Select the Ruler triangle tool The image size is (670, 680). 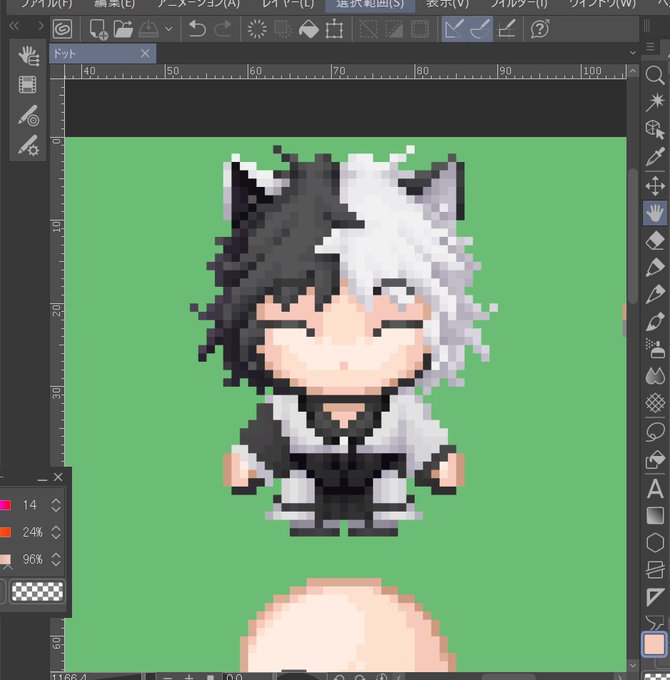pyautogui.click(x=655, y=597)
